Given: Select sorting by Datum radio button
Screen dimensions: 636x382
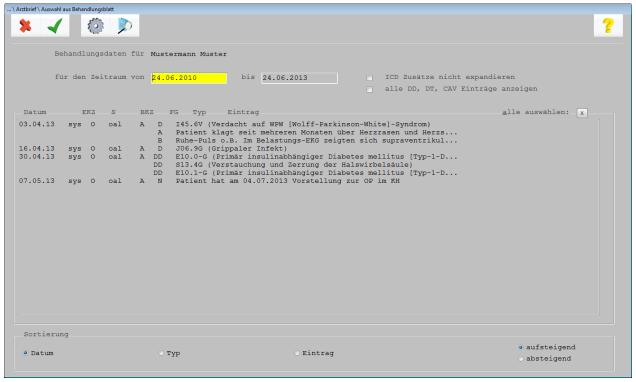Looking at the screenshot, I should pos(26,353).
